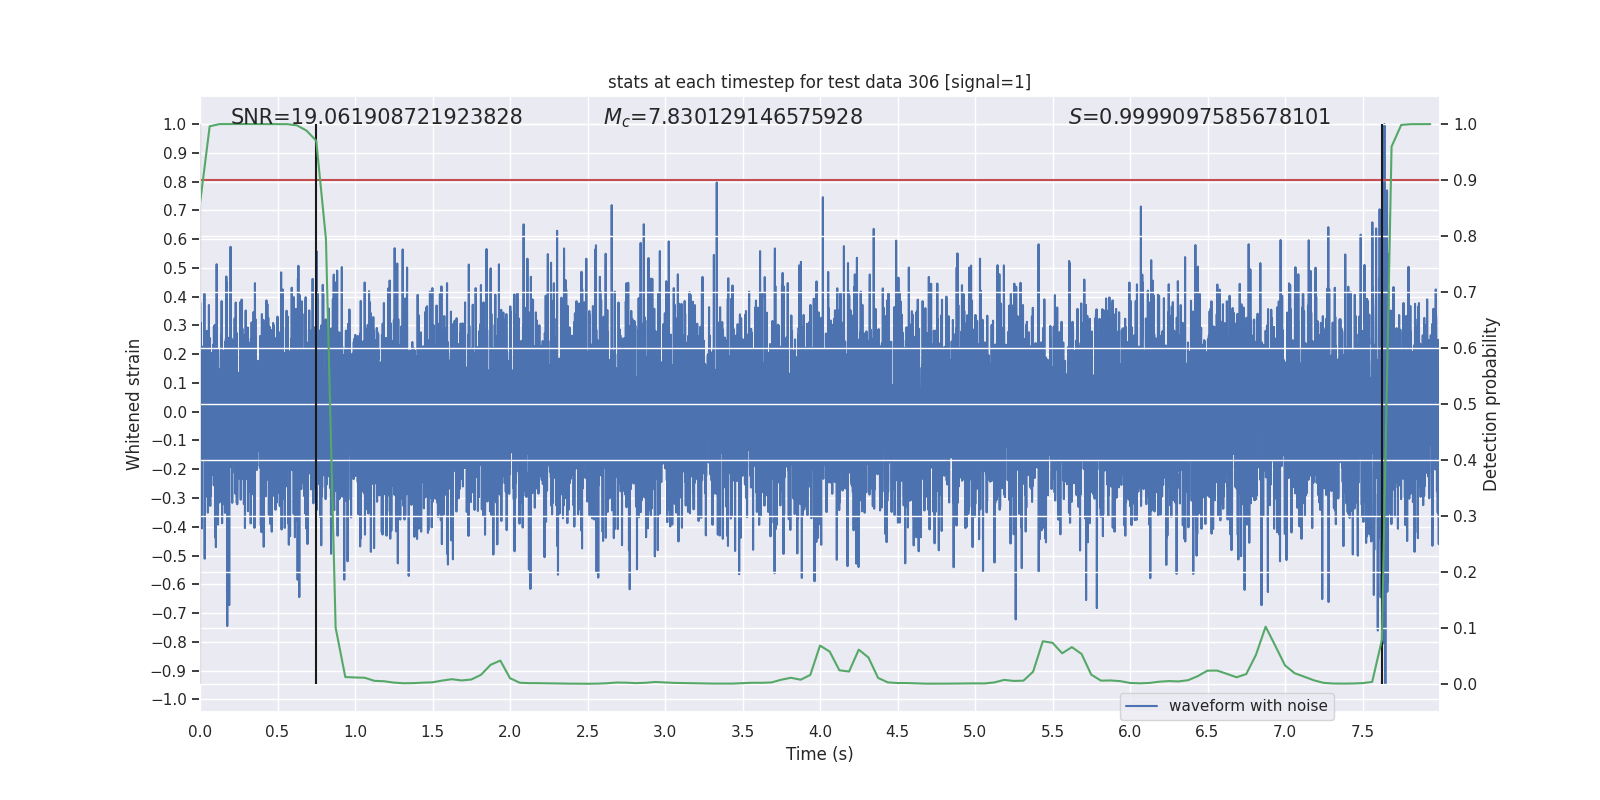
Task: Click the 'Time (s)' x-axis label
Action: click(819, 754)
